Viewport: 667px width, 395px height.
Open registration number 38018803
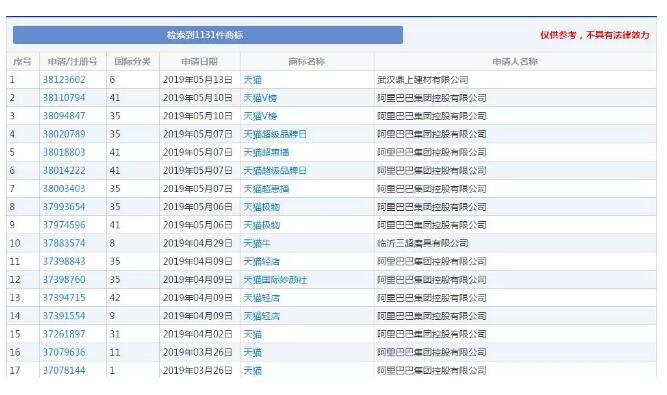click(x=64, y=152)
